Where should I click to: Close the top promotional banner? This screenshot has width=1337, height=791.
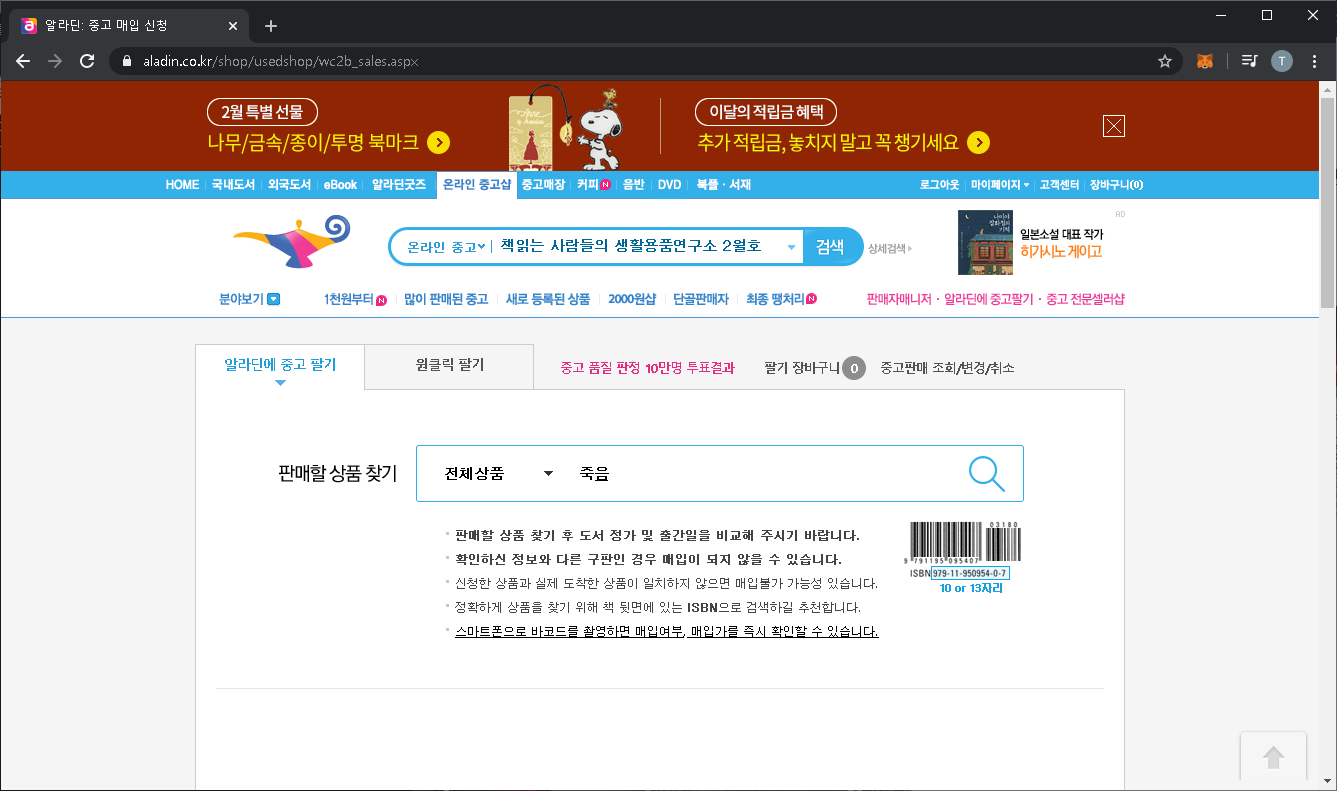pyautogui.click(x=1114, y=126)
